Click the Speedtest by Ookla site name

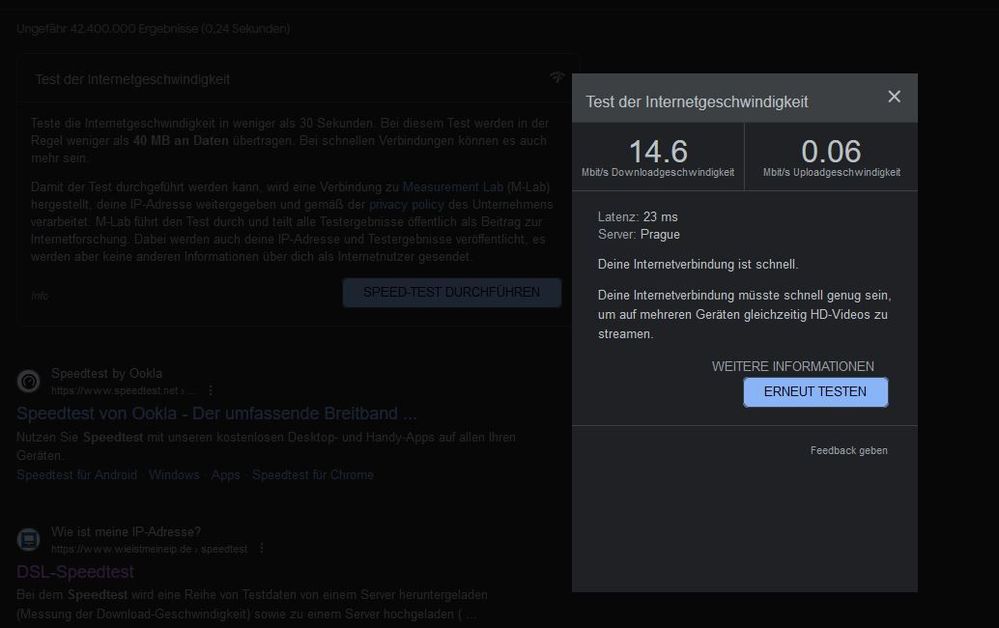click(106, 373)
